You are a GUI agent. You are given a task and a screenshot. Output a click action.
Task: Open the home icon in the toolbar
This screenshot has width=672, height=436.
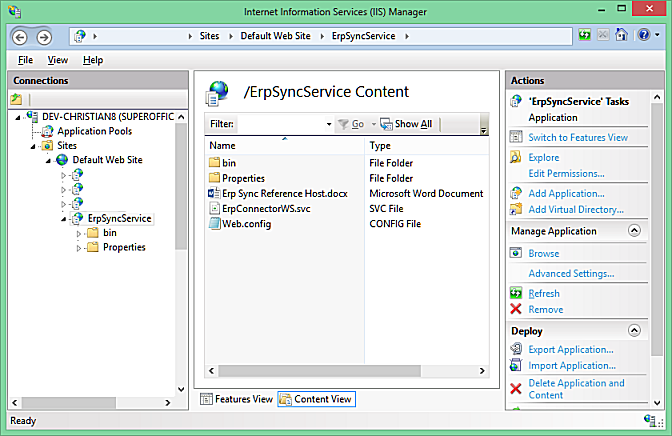coord(621,35)
